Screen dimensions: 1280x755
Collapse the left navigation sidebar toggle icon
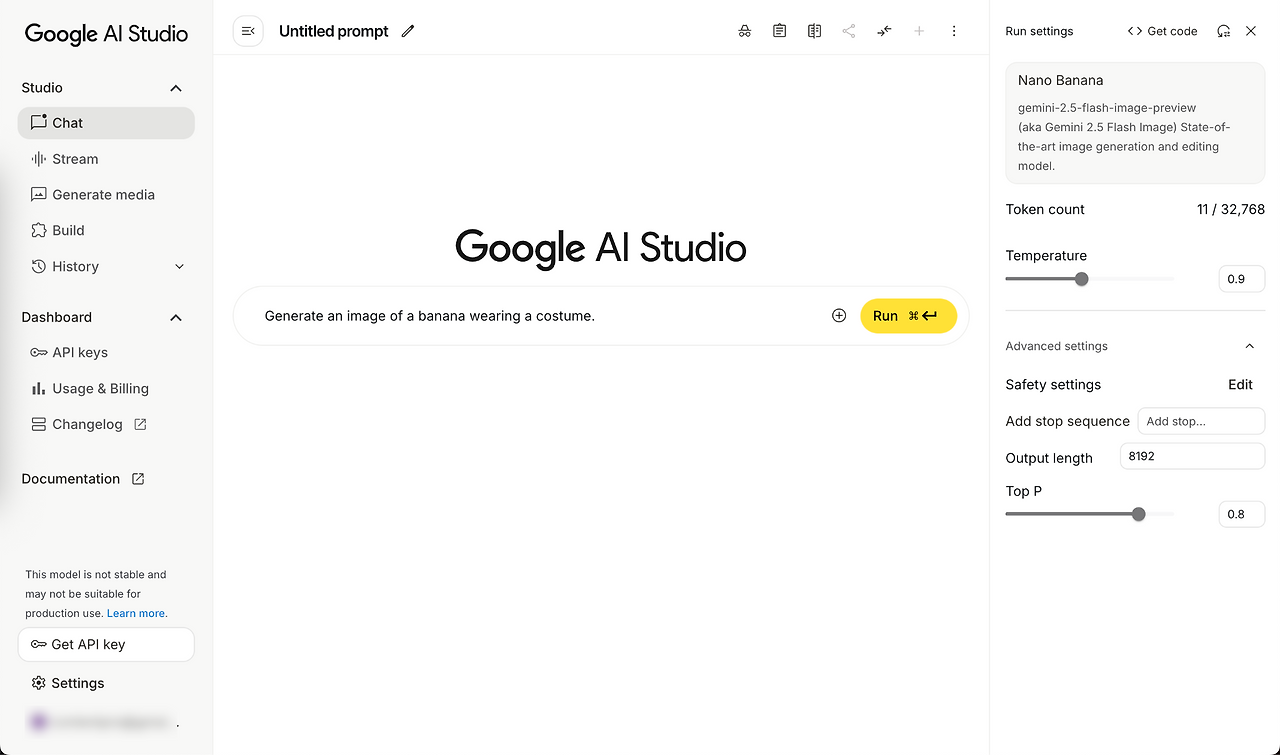click(x=248, y=31)
